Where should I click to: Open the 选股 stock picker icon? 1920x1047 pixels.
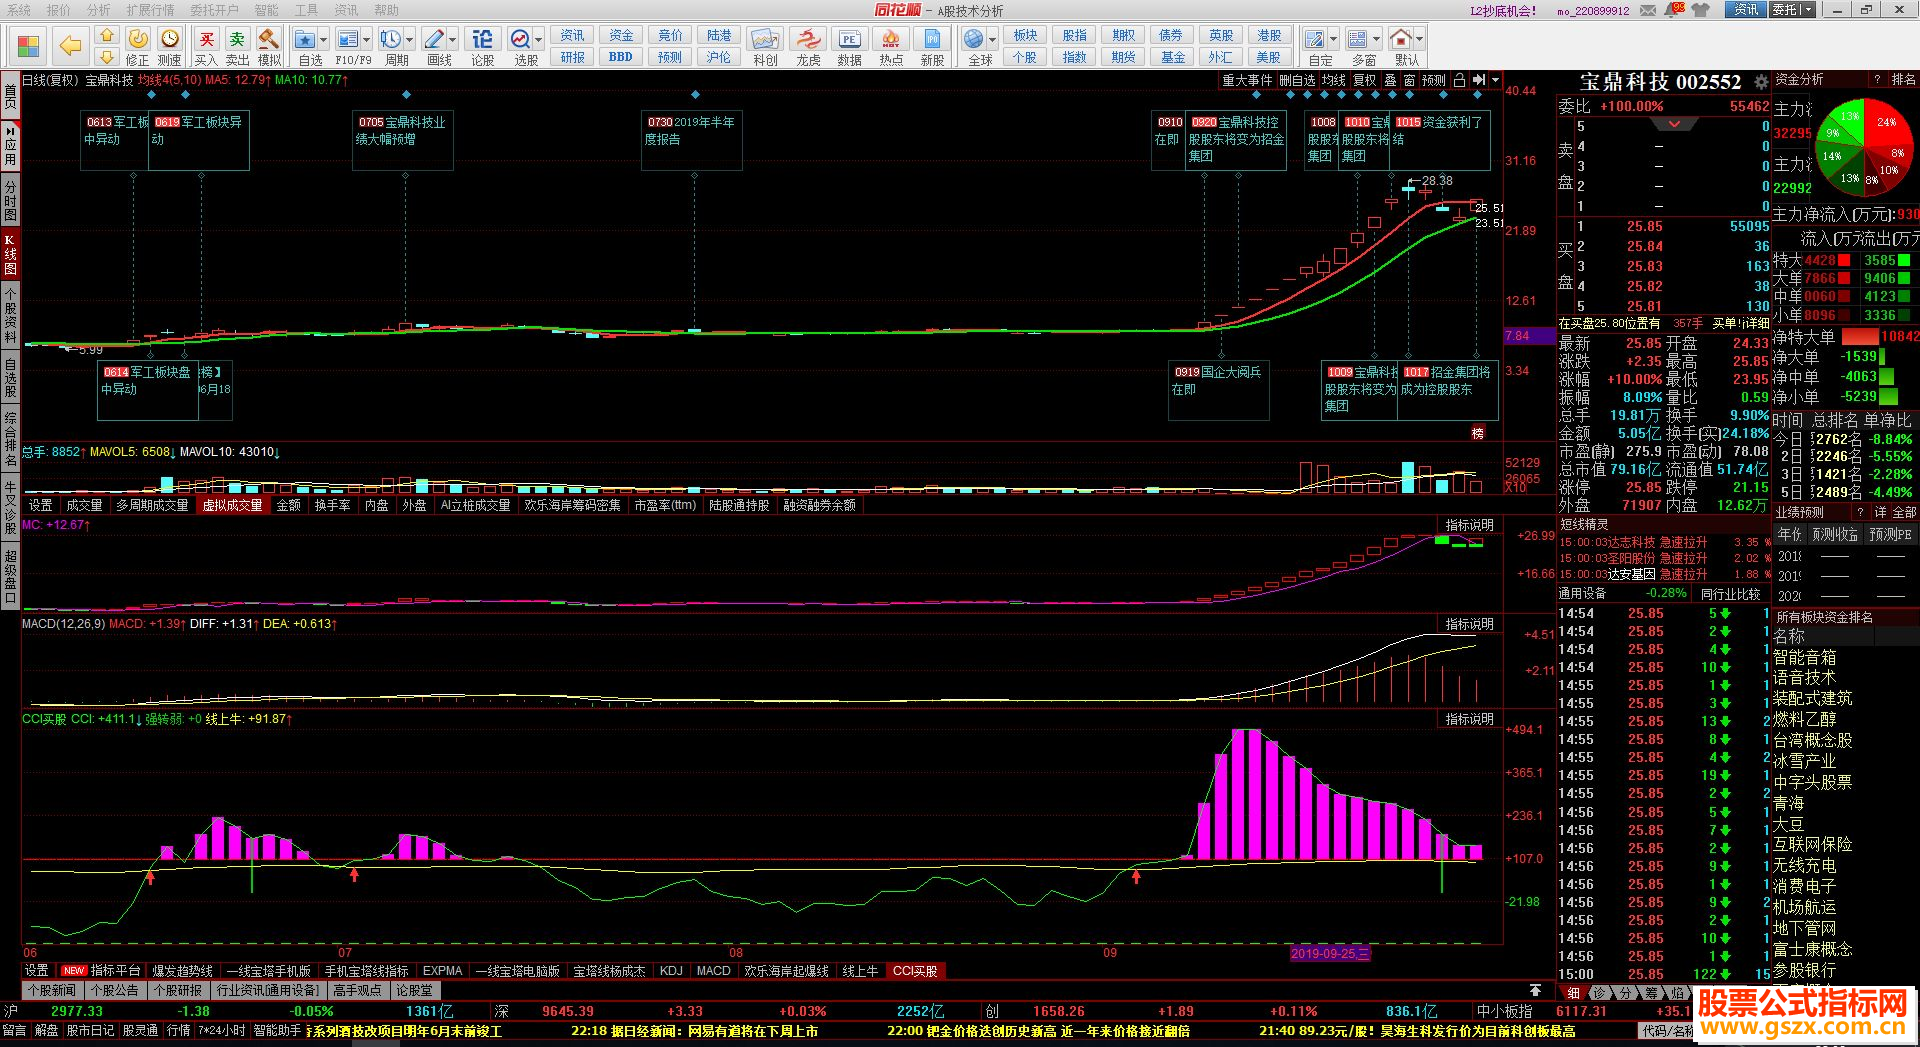point(520,39)
